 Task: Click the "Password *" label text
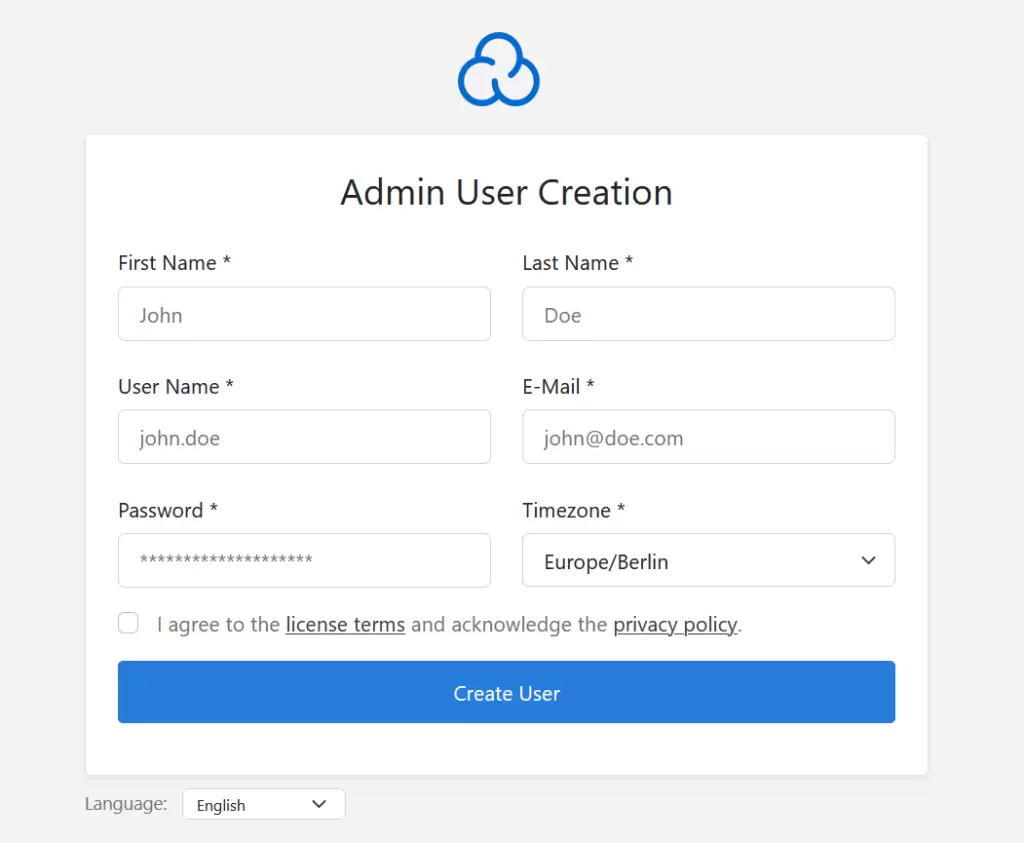pyautogui.click(x=167, y=510)
